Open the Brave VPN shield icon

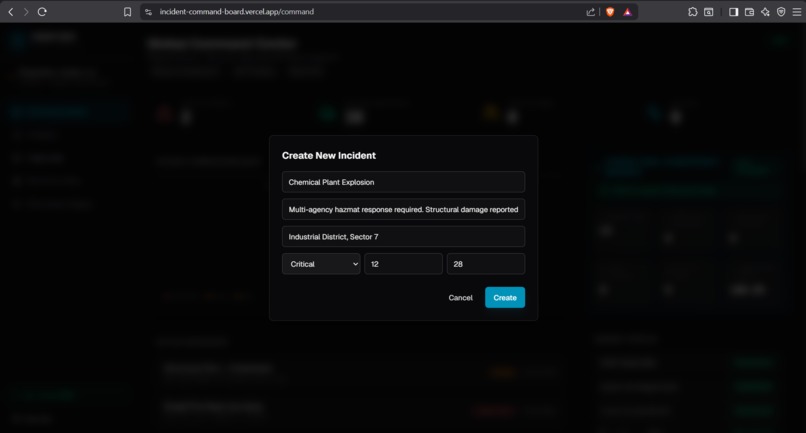(x=781, y=12)
